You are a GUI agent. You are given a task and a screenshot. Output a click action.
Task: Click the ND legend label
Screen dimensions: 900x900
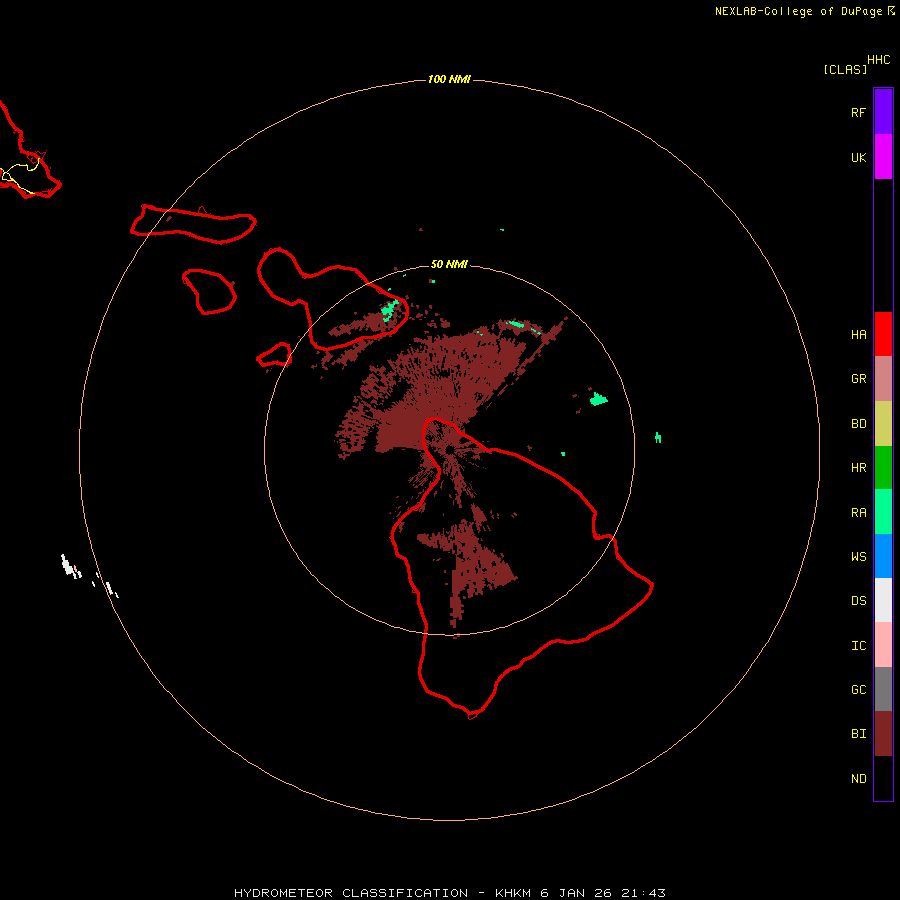[x=858, y=779]
